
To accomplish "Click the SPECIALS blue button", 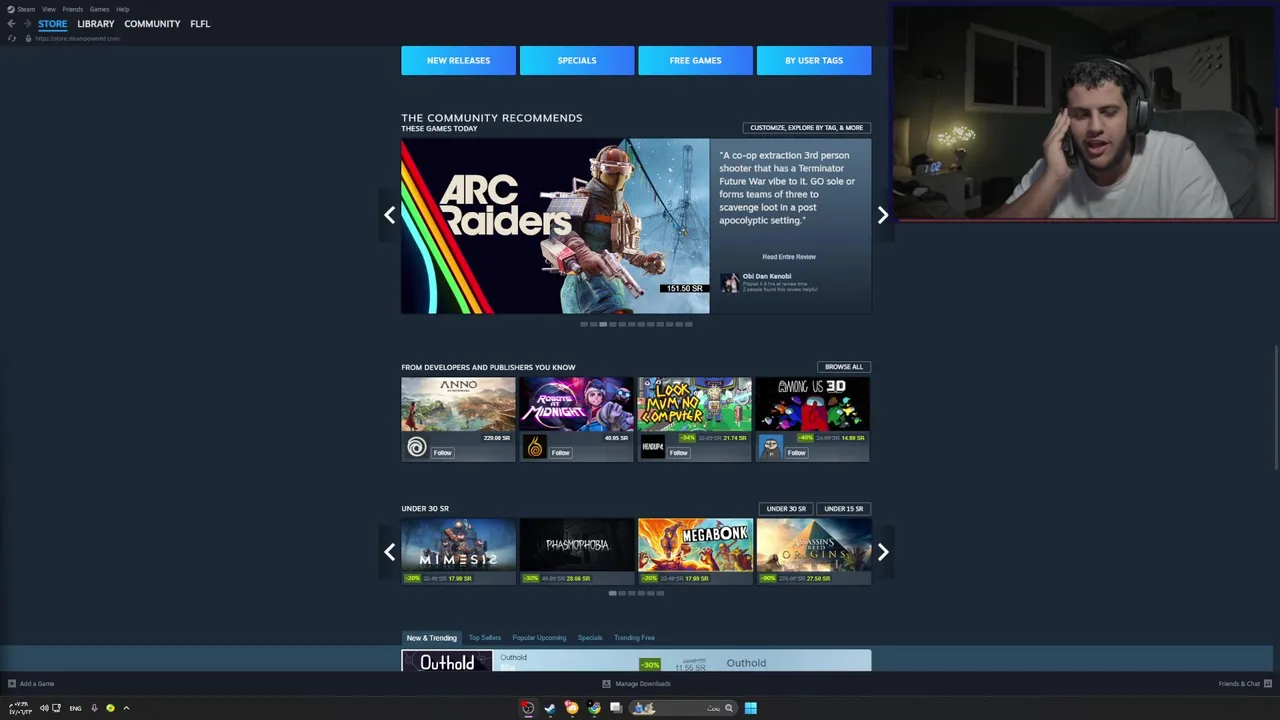I will click(x=577, y=60).
